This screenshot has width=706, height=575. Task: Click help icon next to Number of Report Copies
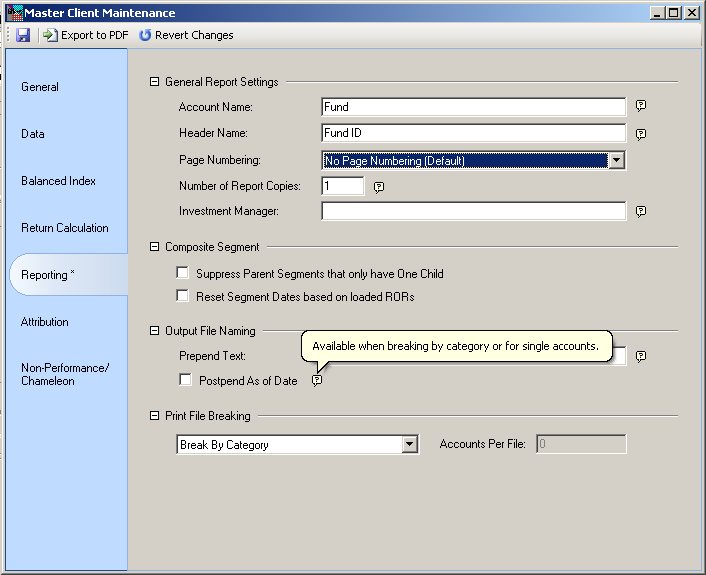click(x=379, y=186)
